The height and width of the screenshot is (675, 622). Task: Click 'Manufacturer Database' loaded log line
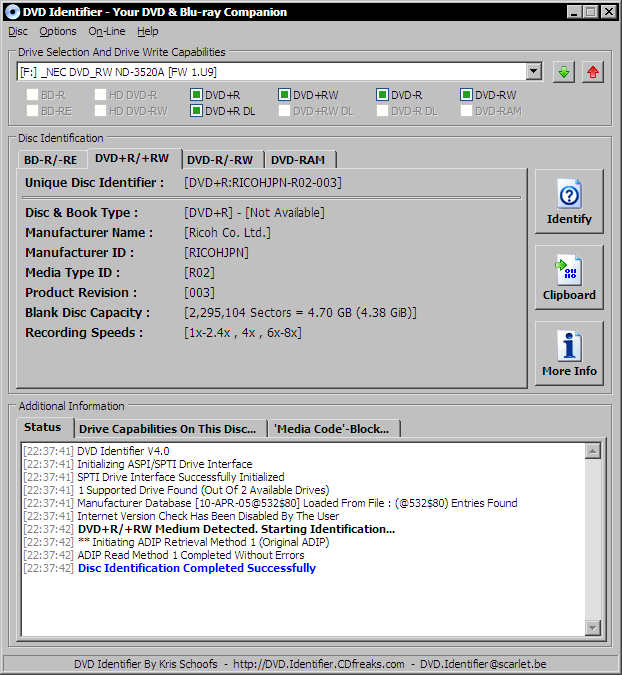297,503
